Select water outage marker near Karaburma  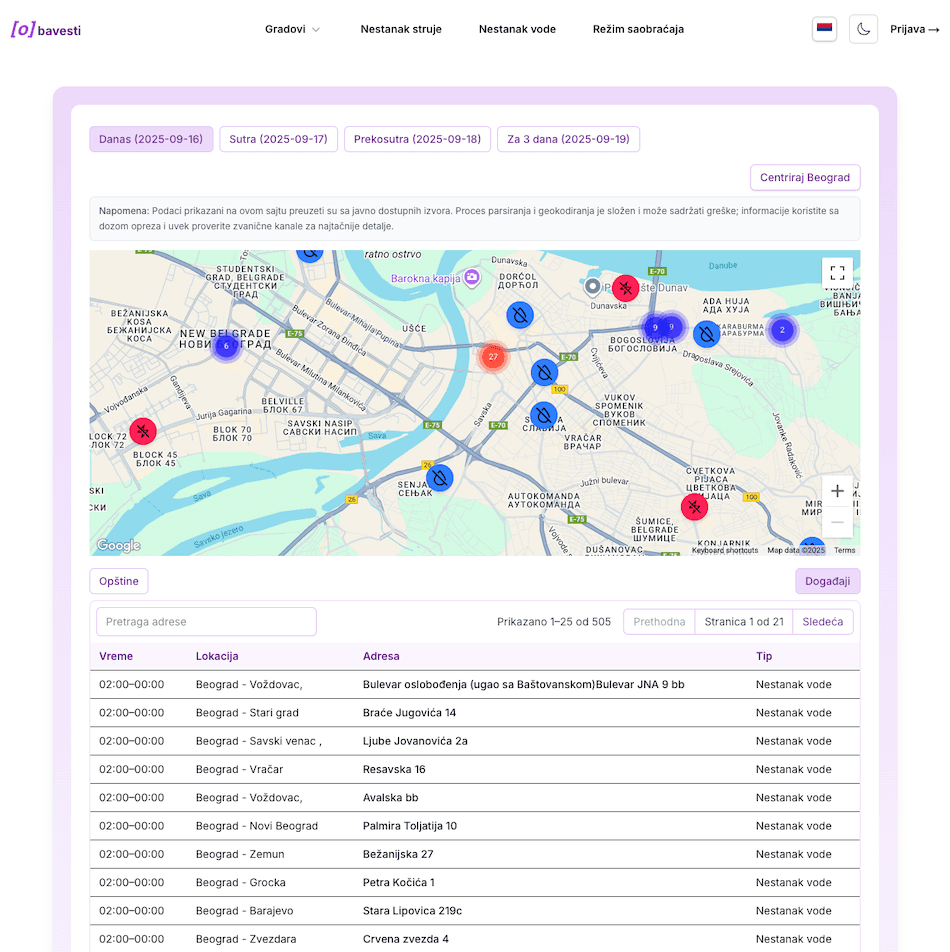coord(707,334)
